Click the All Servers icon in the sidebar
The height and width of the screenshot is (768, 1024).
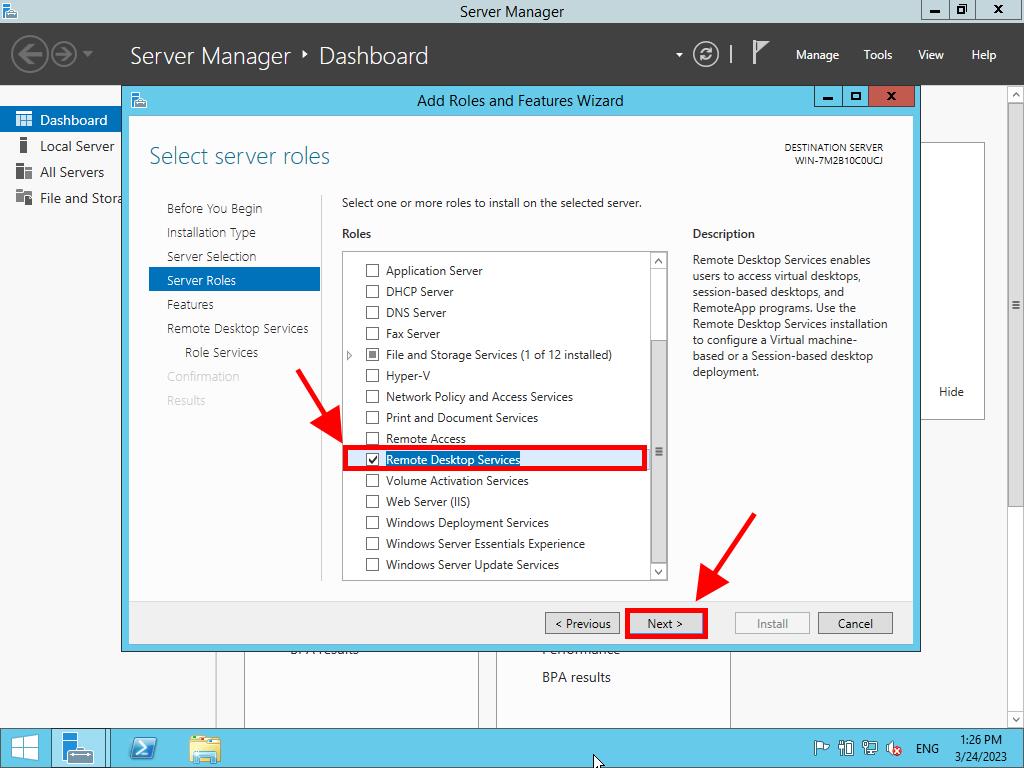tap(24, 171)
